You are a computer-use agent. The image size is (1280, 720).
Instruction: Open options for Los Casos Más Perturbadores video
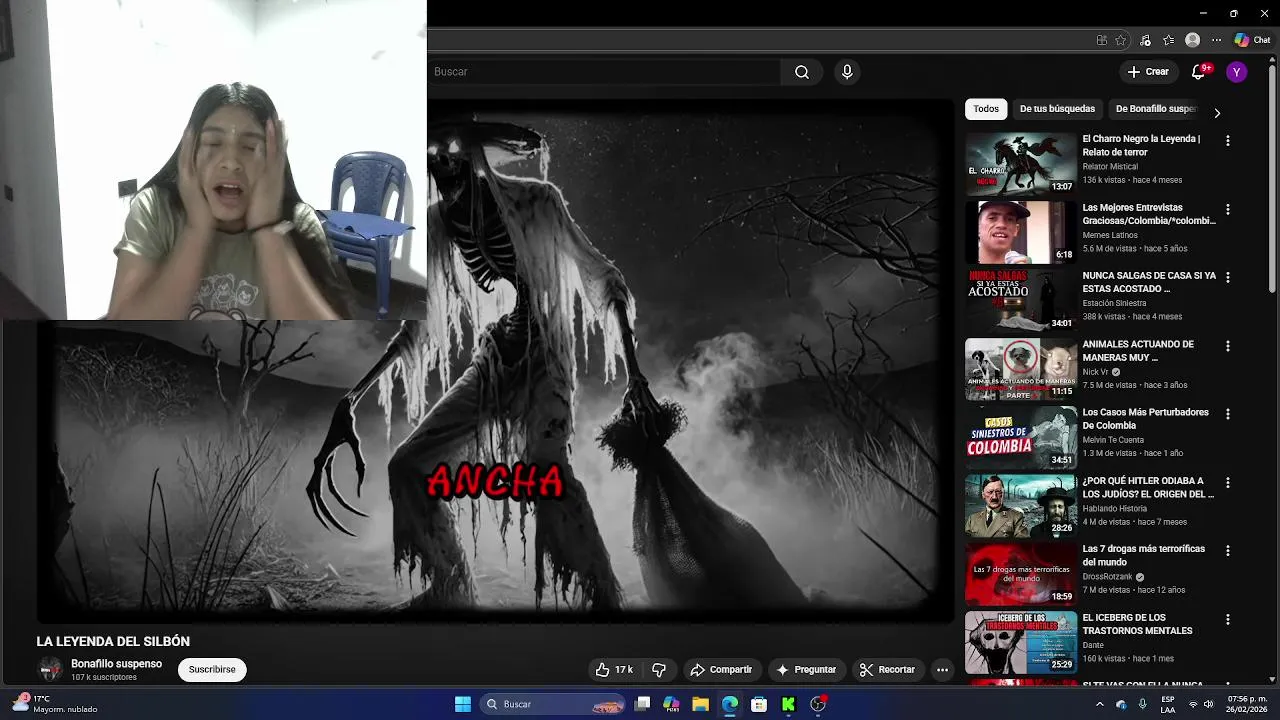click(1228, 414)
